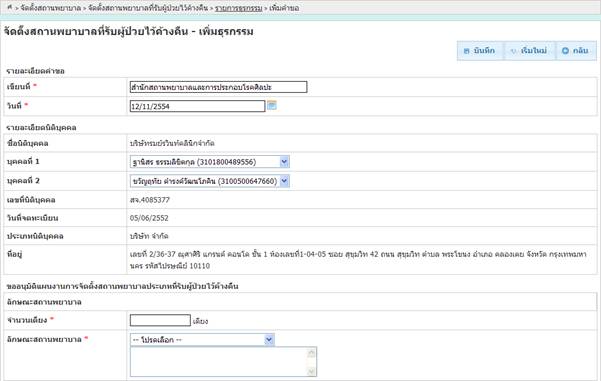The height and width of the screenshot is (381, 601).
Task: Open the ลักษณะสถานพยาบาล โปรดเลือก dropdown
Action: click(x=202, y=340)
